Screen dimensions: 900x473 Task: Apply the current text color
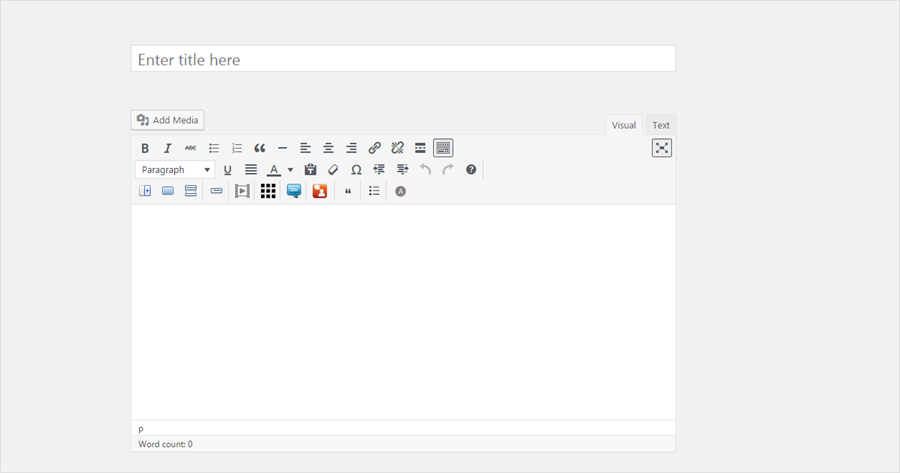[x=273, y=170]
